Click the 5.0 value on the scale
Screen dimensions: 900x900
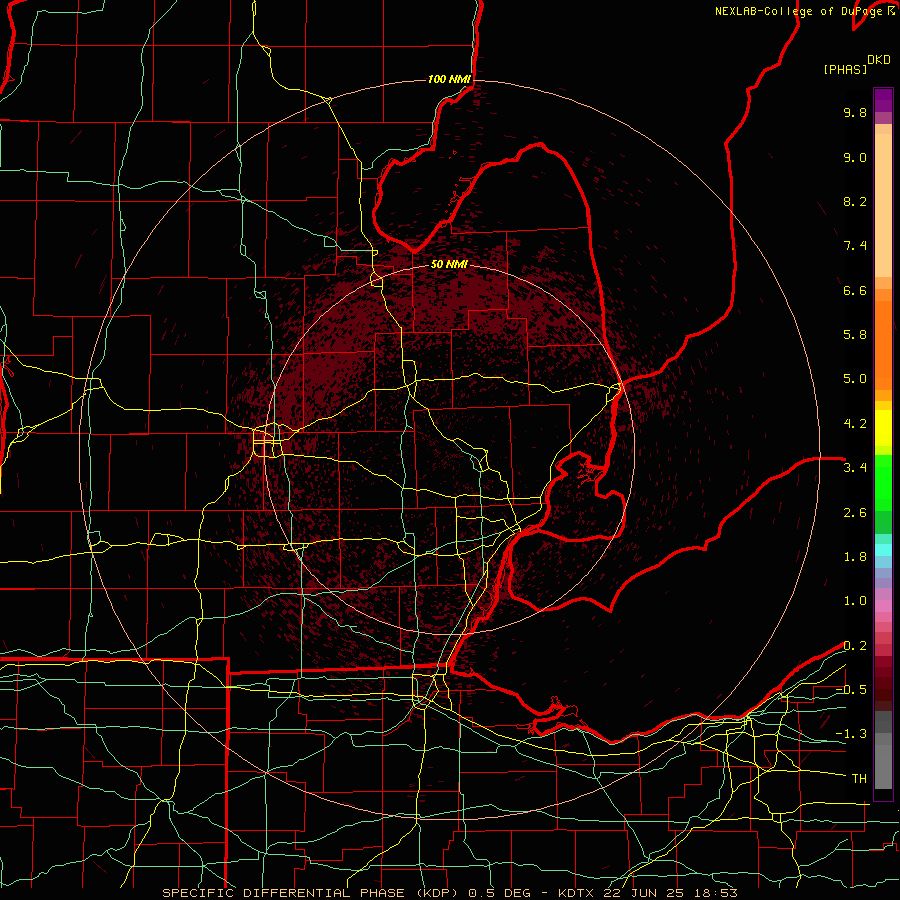tap(855, 379)
